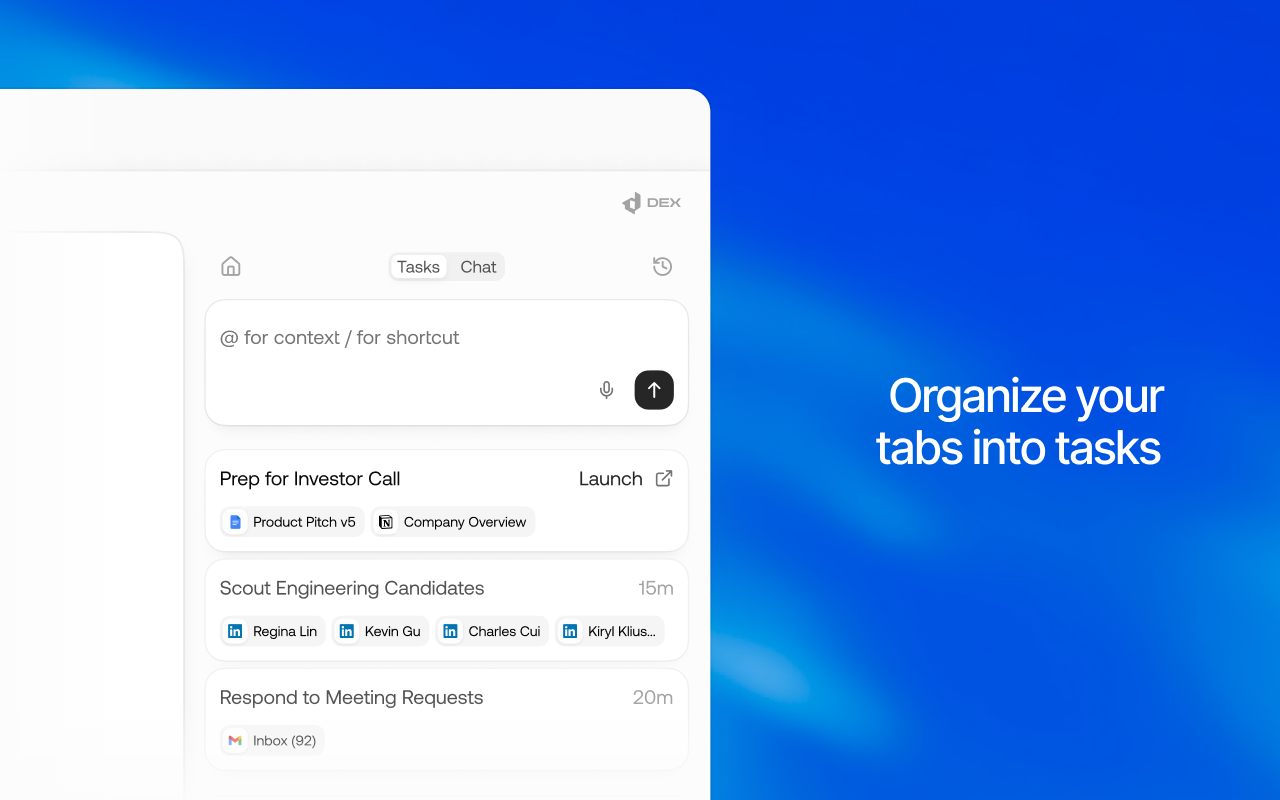Click the Gmail icon beside Inbox (92)

[236, 740]
